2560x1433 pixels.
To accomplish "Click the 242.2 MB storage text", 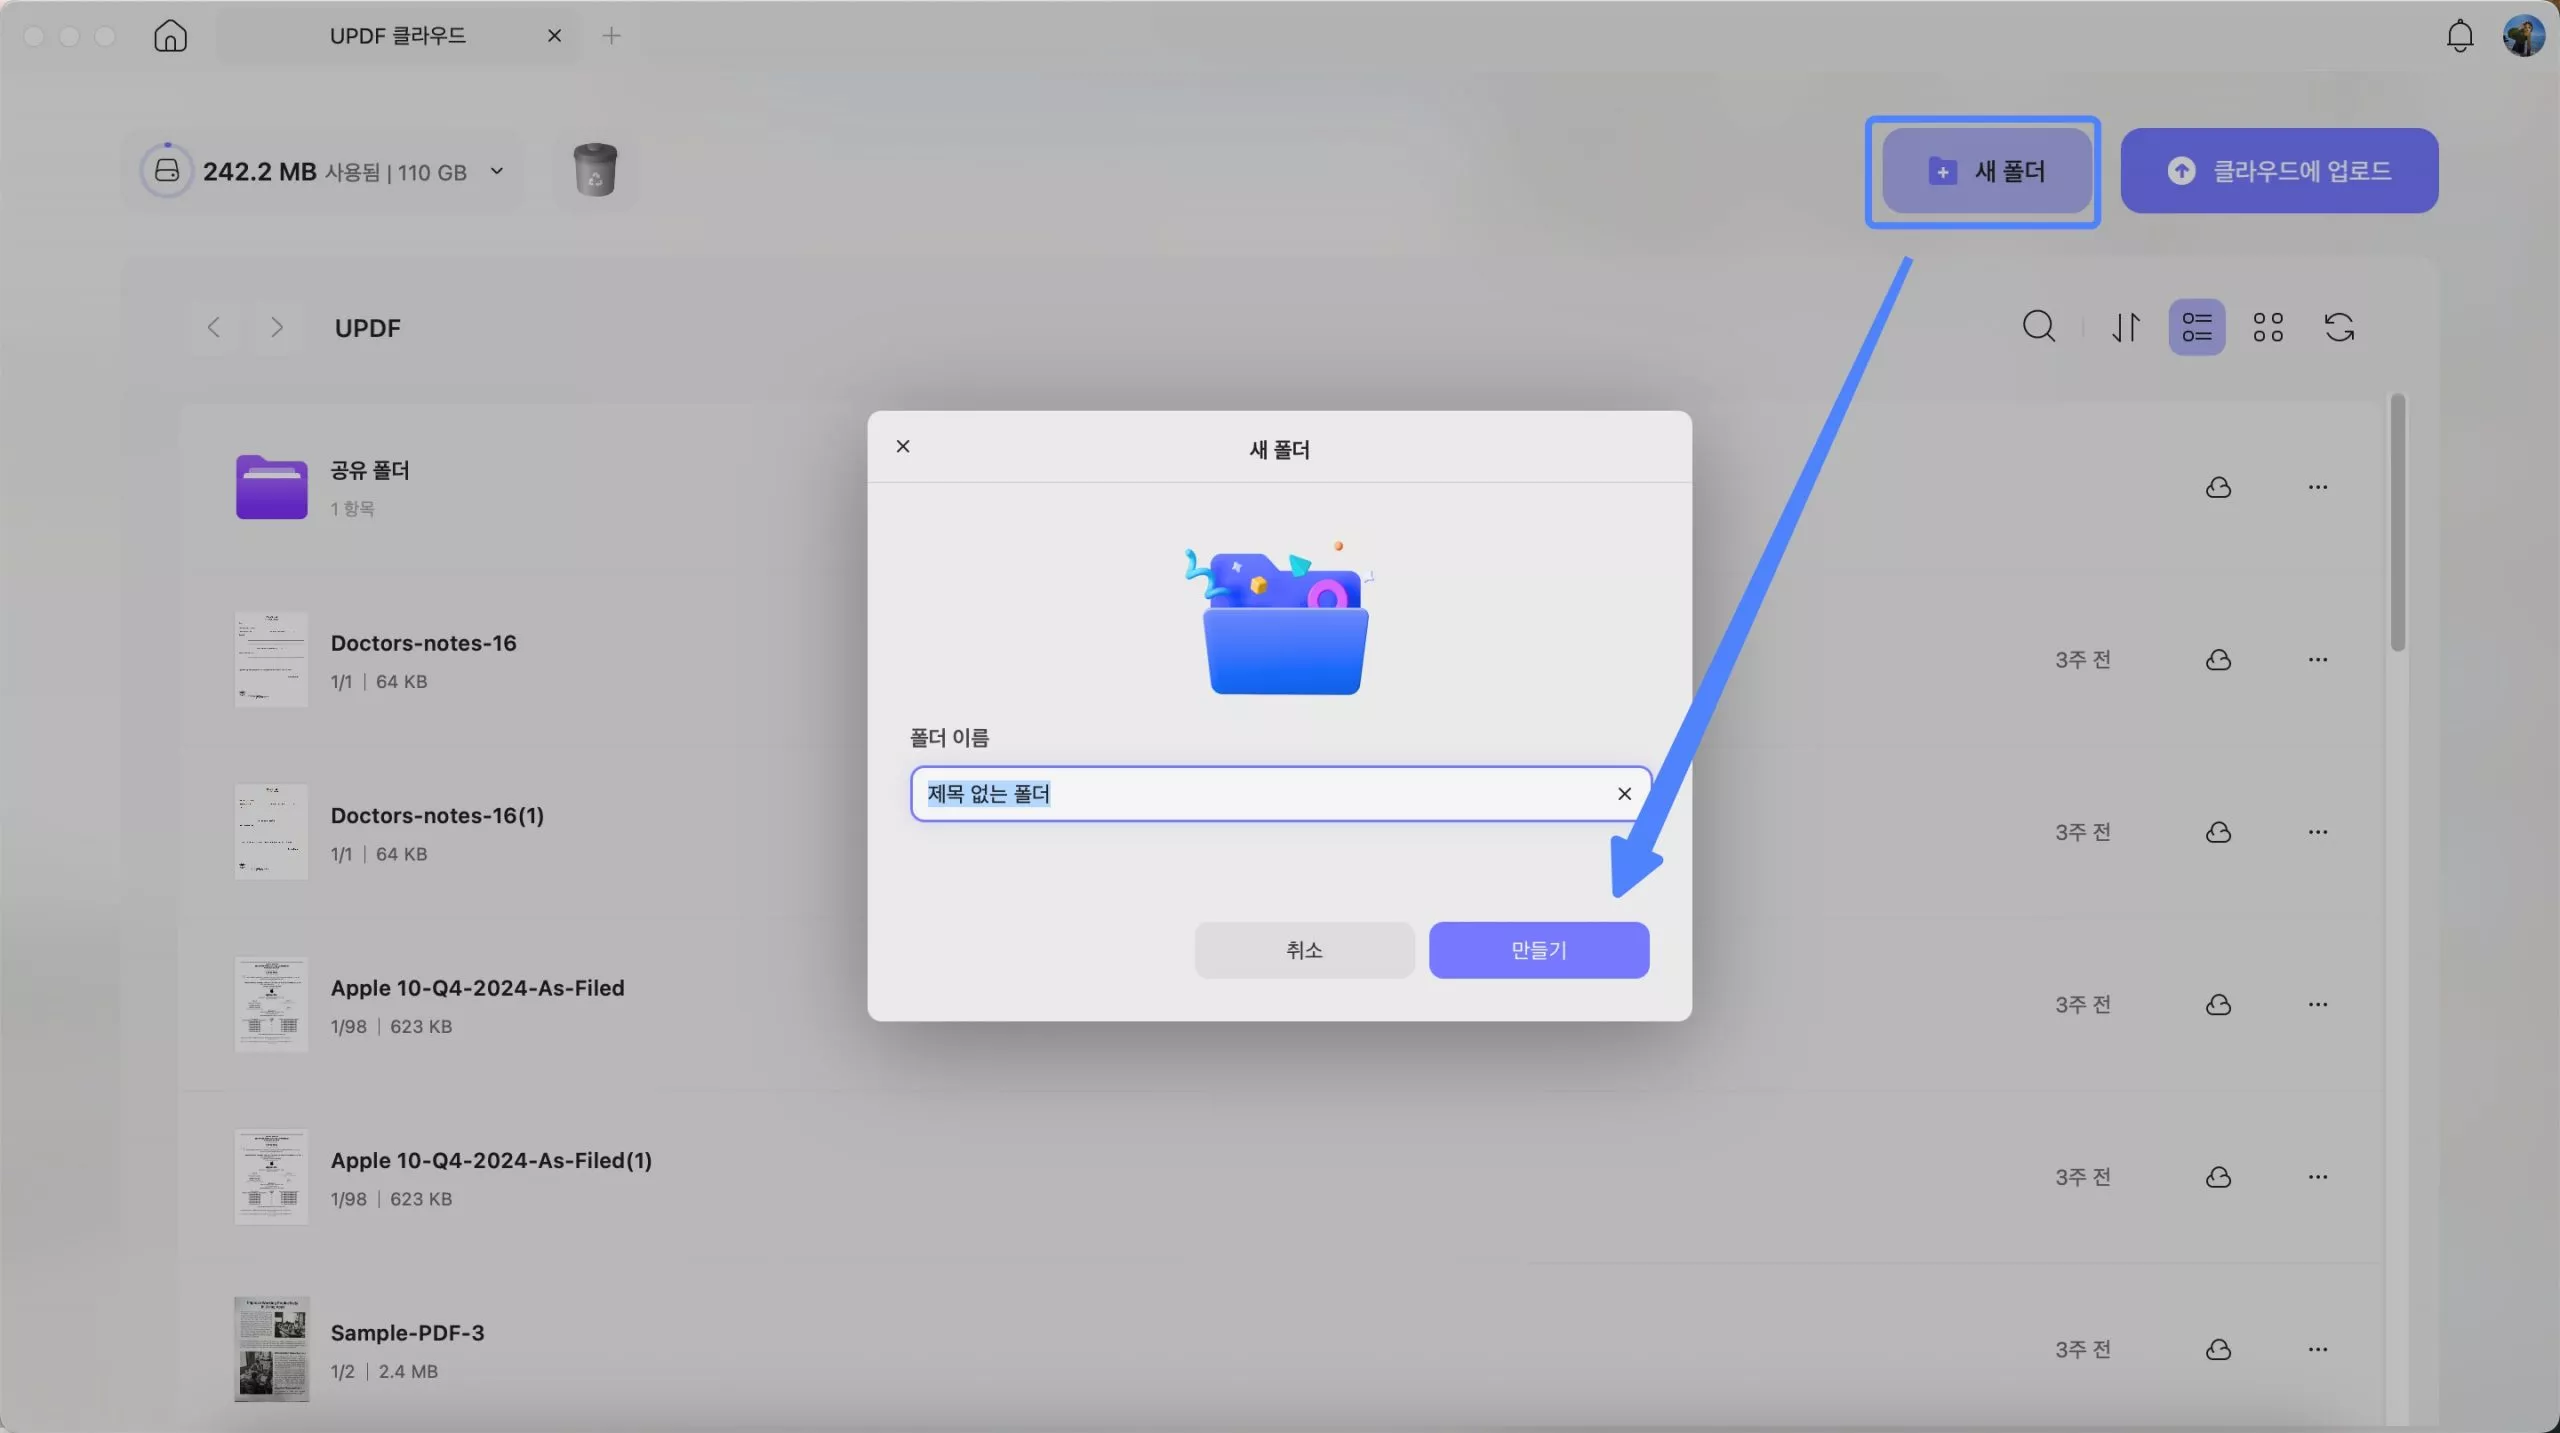I will click(260, 172).
